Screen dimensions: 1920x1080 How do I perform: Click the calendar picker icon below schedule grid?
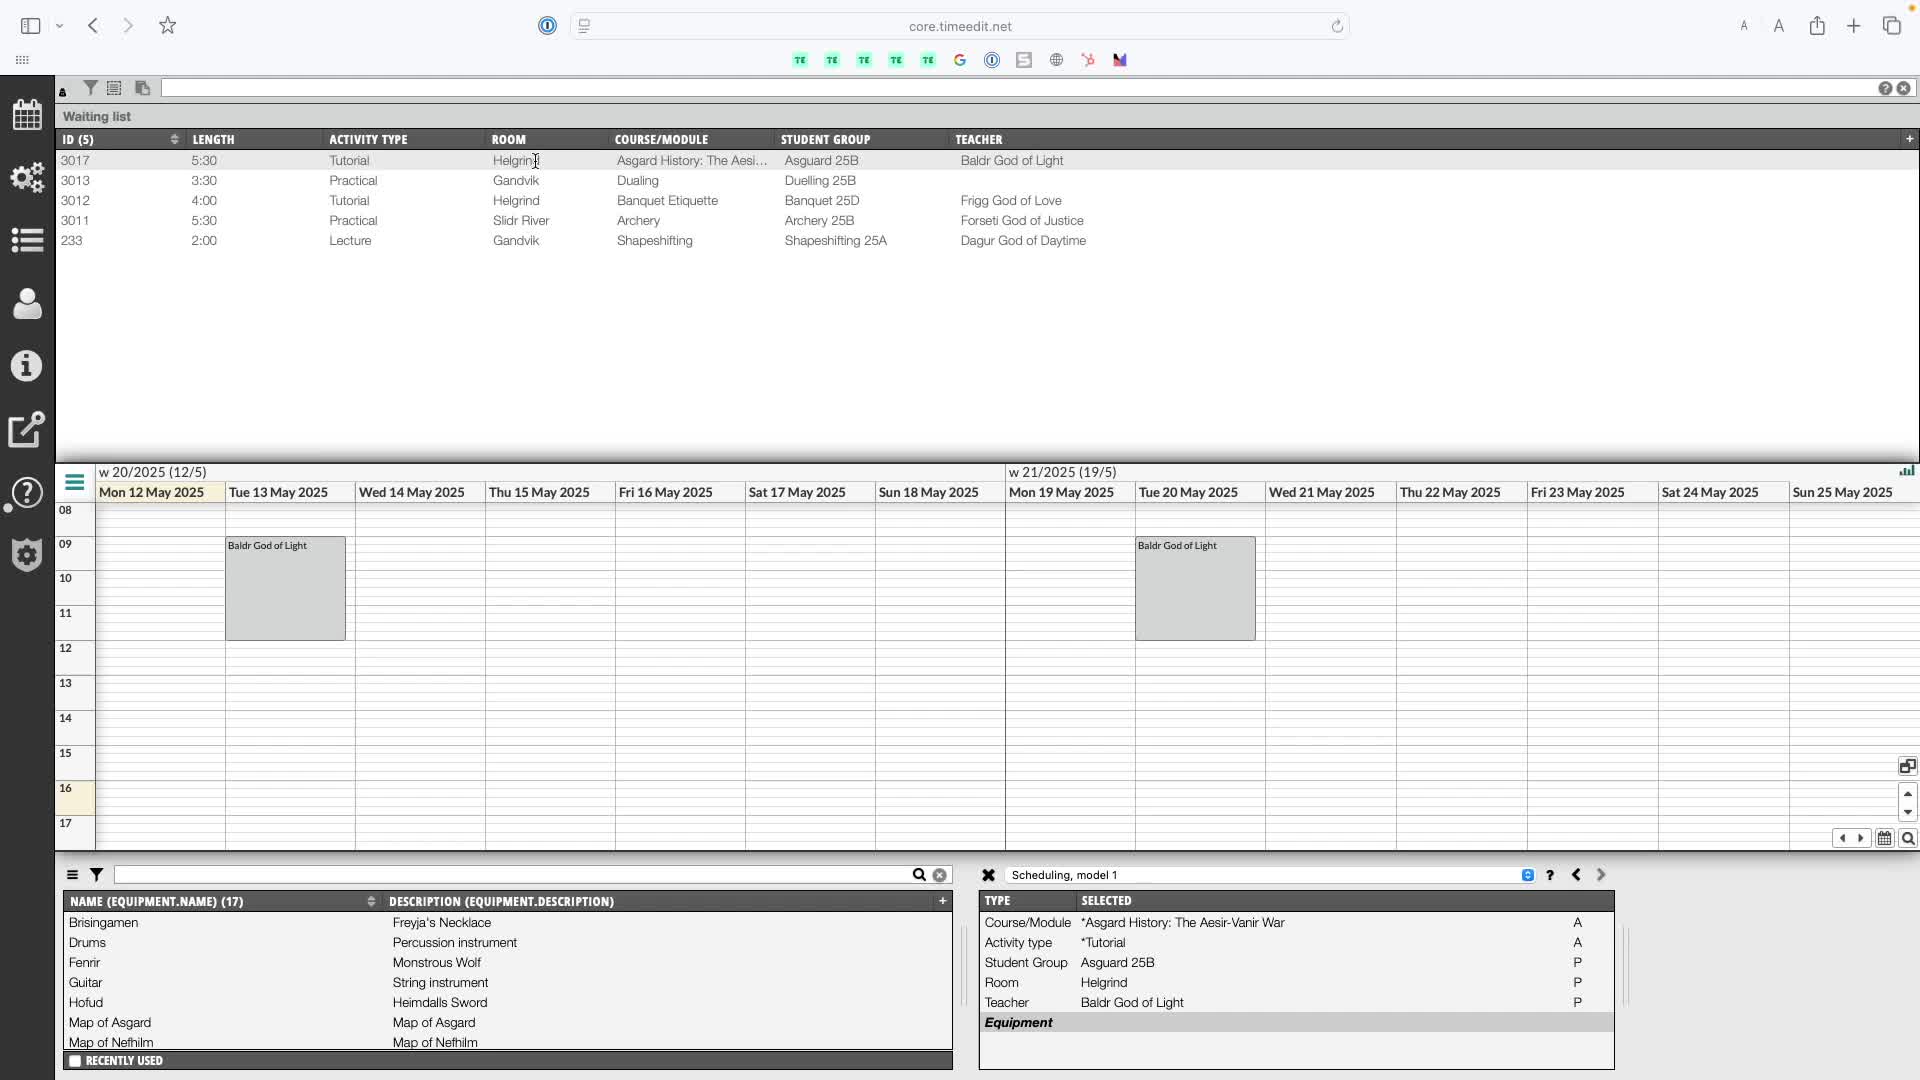(1884, 839)
